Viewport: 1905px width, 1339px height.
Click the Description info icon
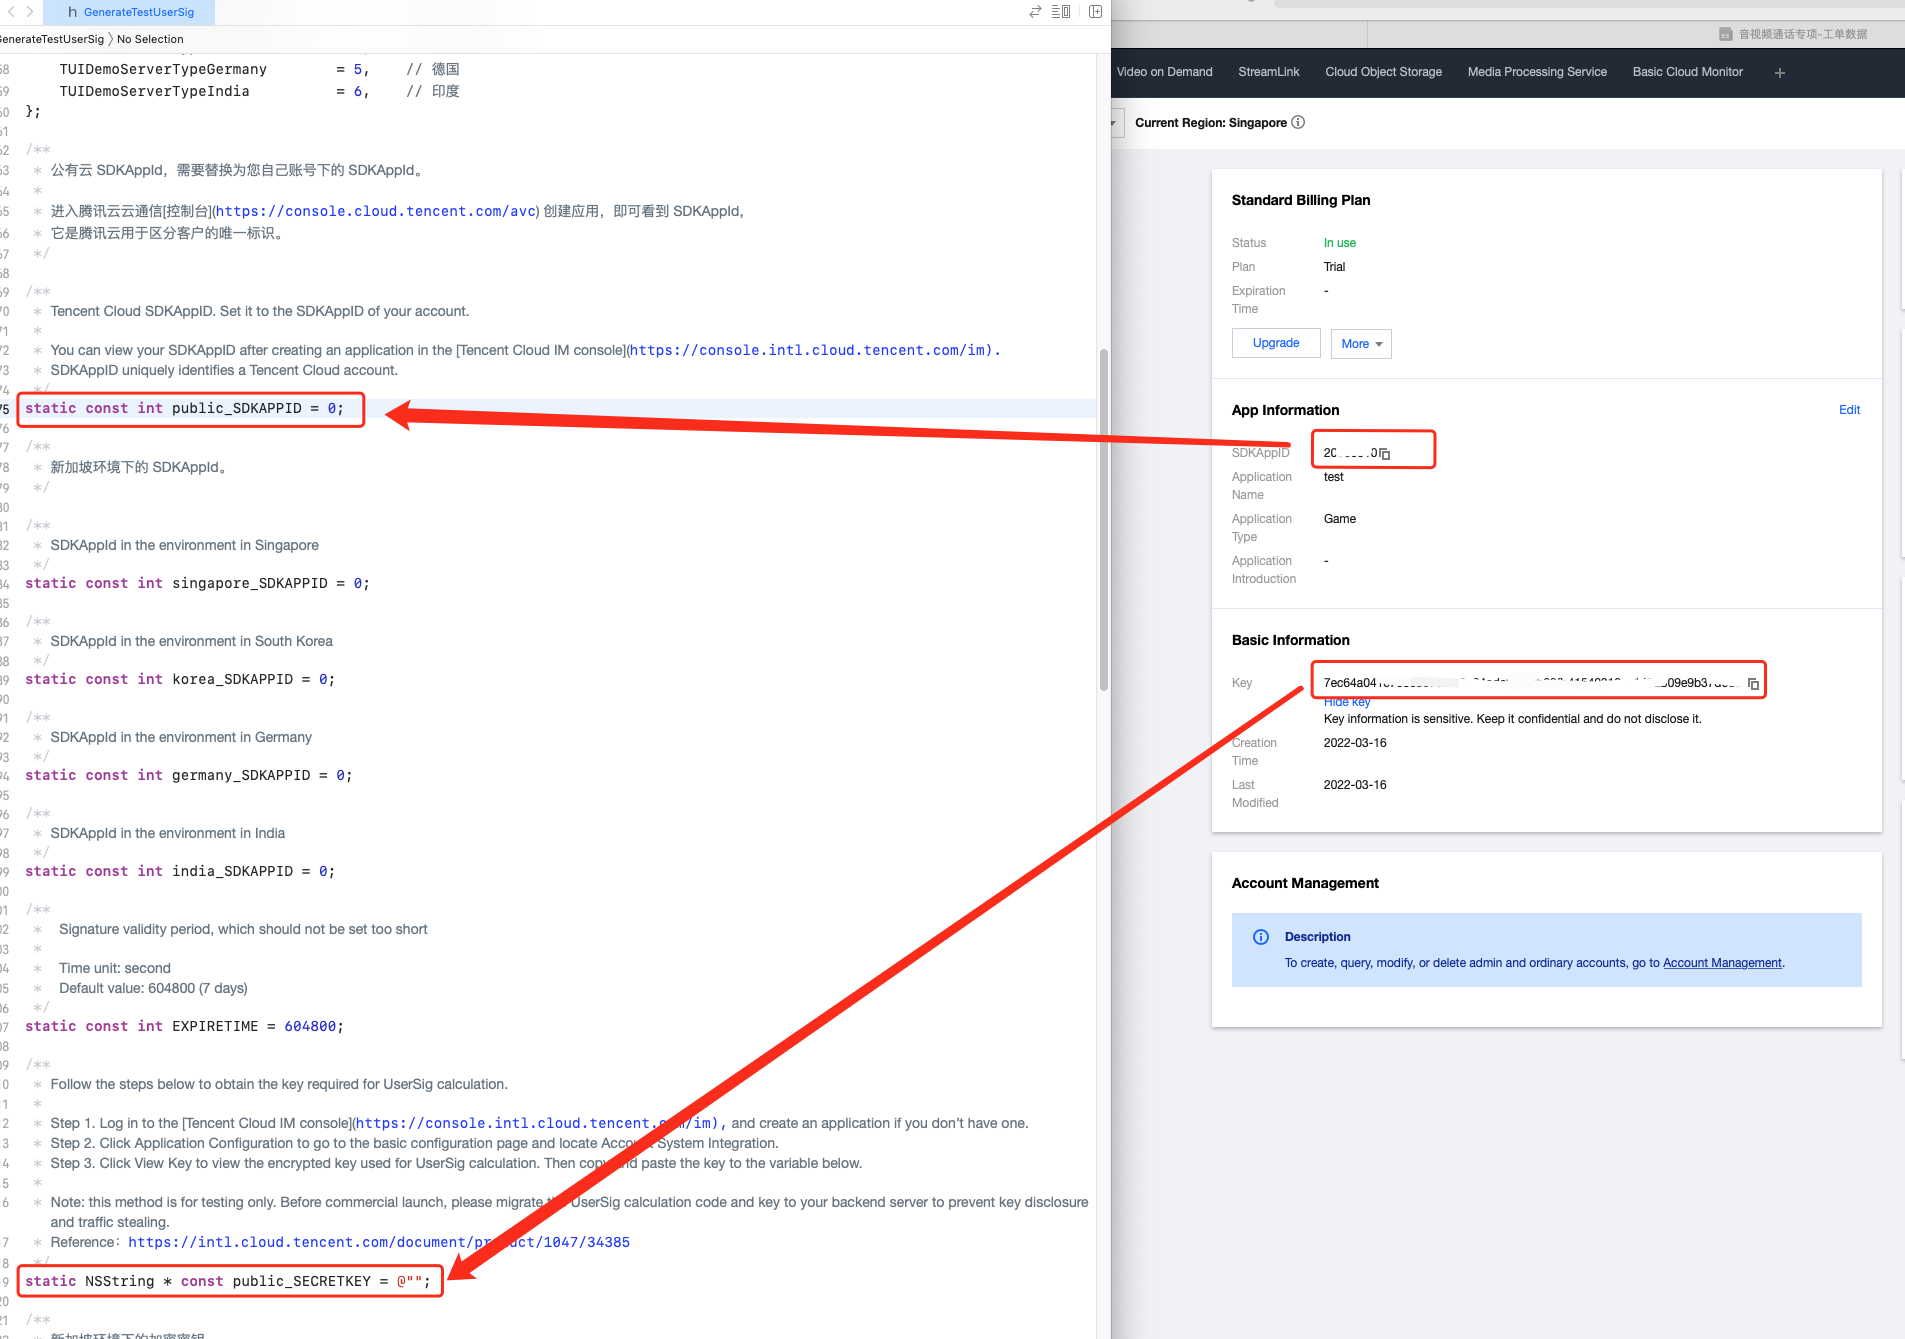pos(1261,937)
